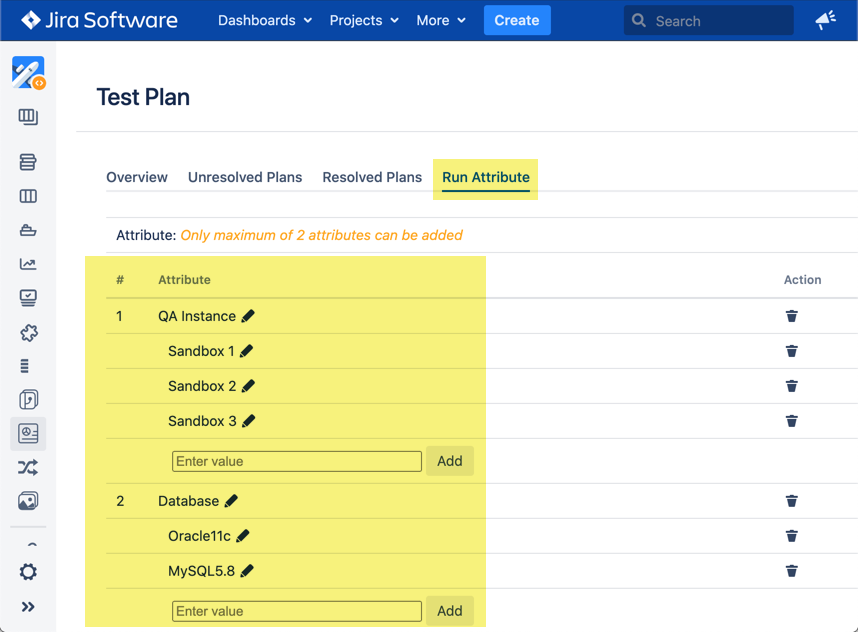Open the chart reports sidebar icon
The image size is (858, 632).
(28, 264)
